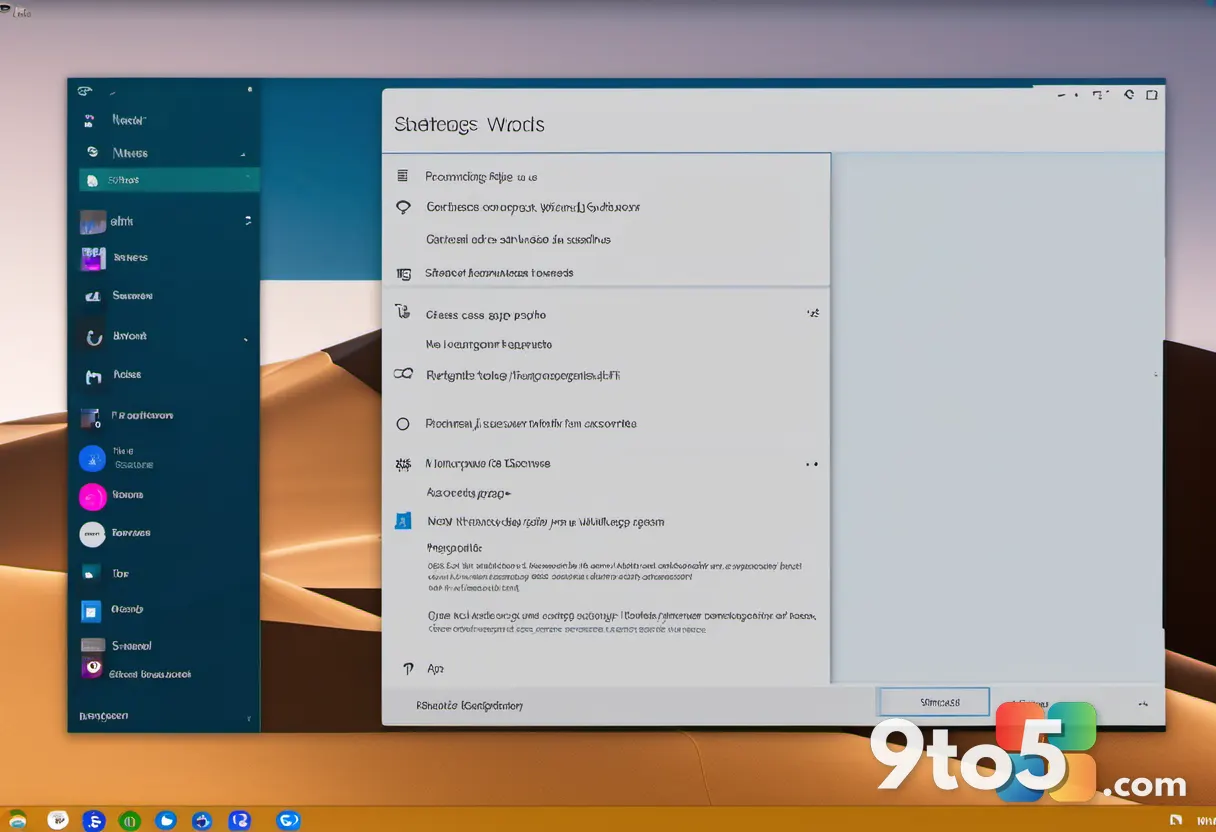Click the blue circle icon in sidebar
The width and height of the screenshot is (1216, 832).
pyautogui.click(x=92, y=458)
